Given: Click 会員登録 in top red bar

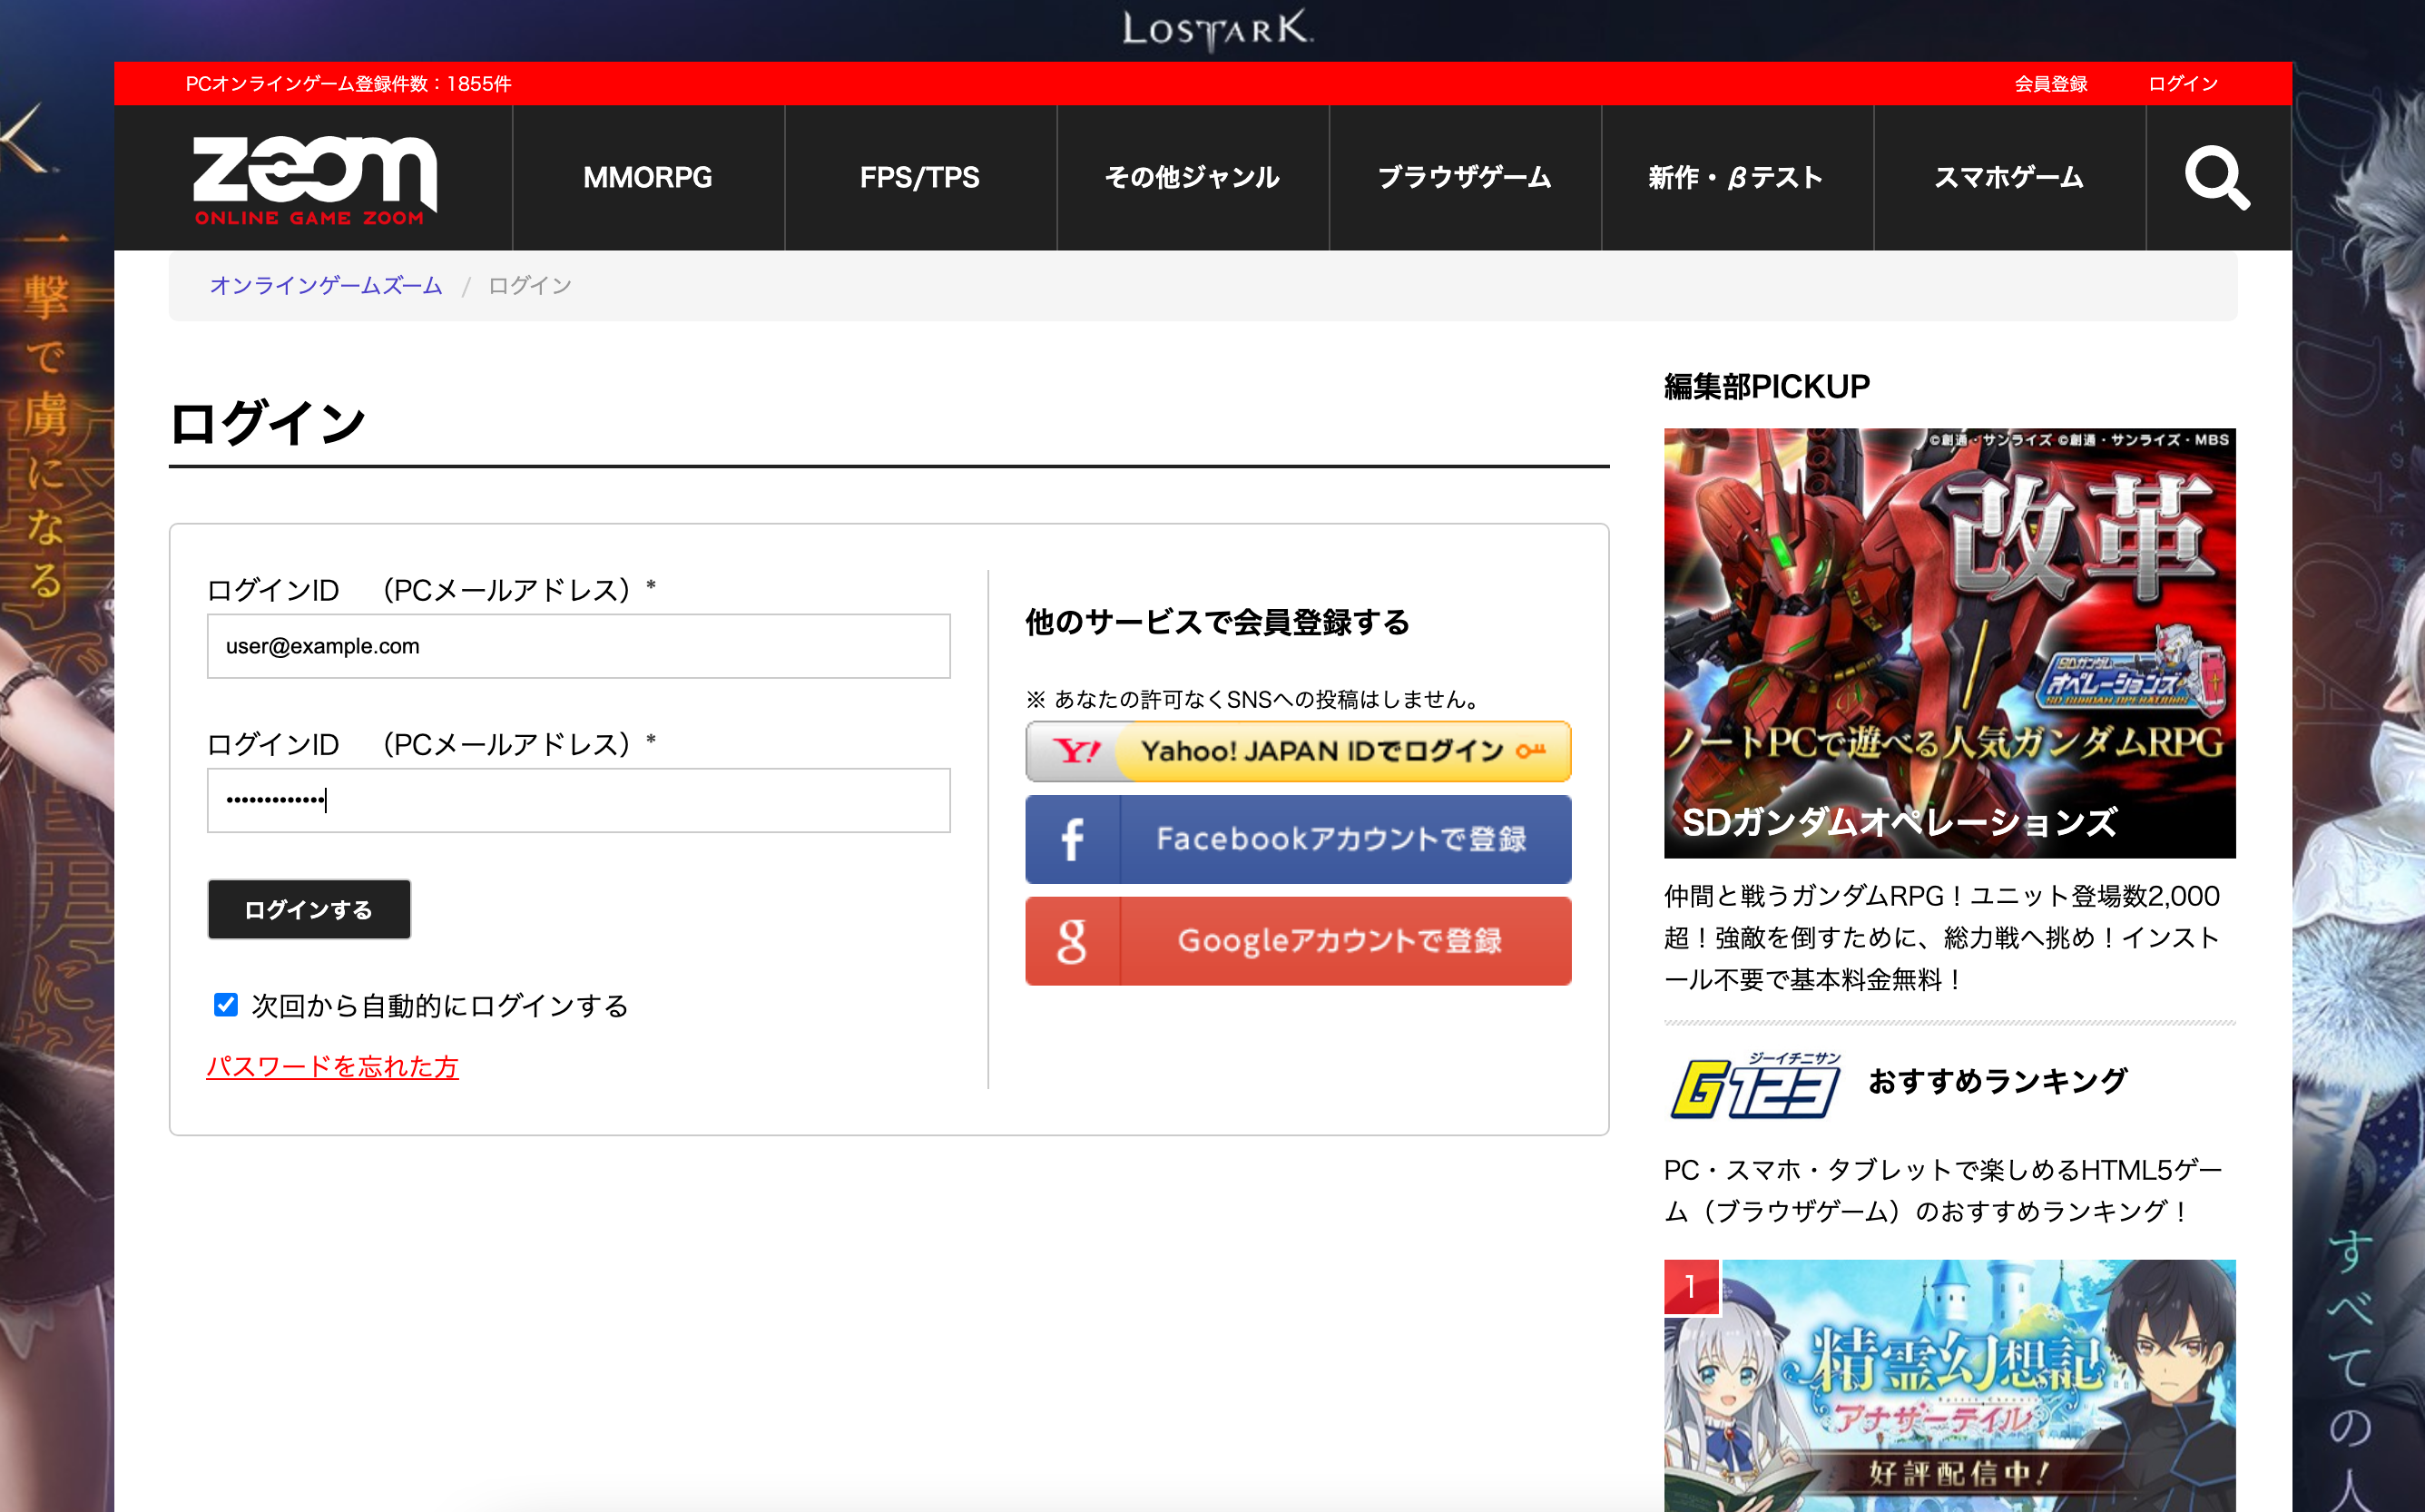Looking at the screenshot, I should [x=2050, y=84].
